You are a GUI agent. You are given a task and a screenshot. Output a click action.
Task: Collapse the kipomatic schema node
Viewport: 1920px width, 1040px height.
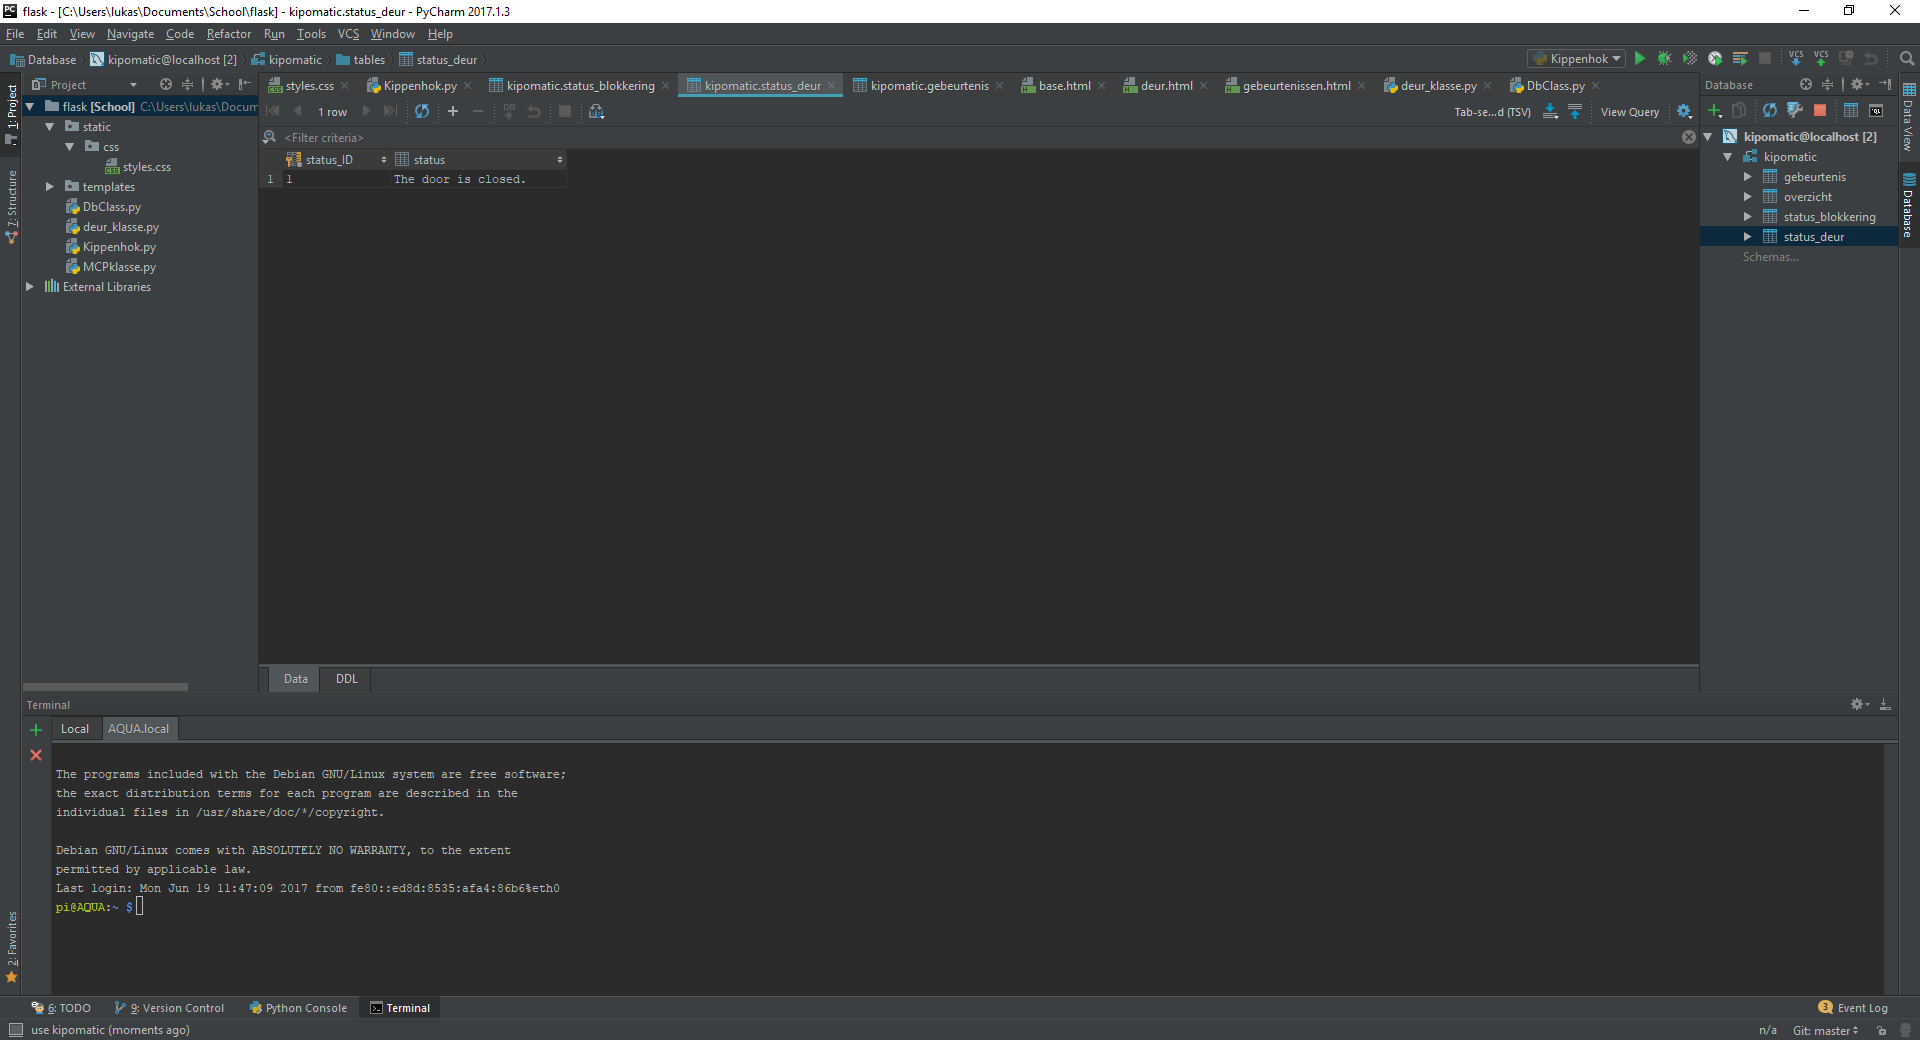1727,157
